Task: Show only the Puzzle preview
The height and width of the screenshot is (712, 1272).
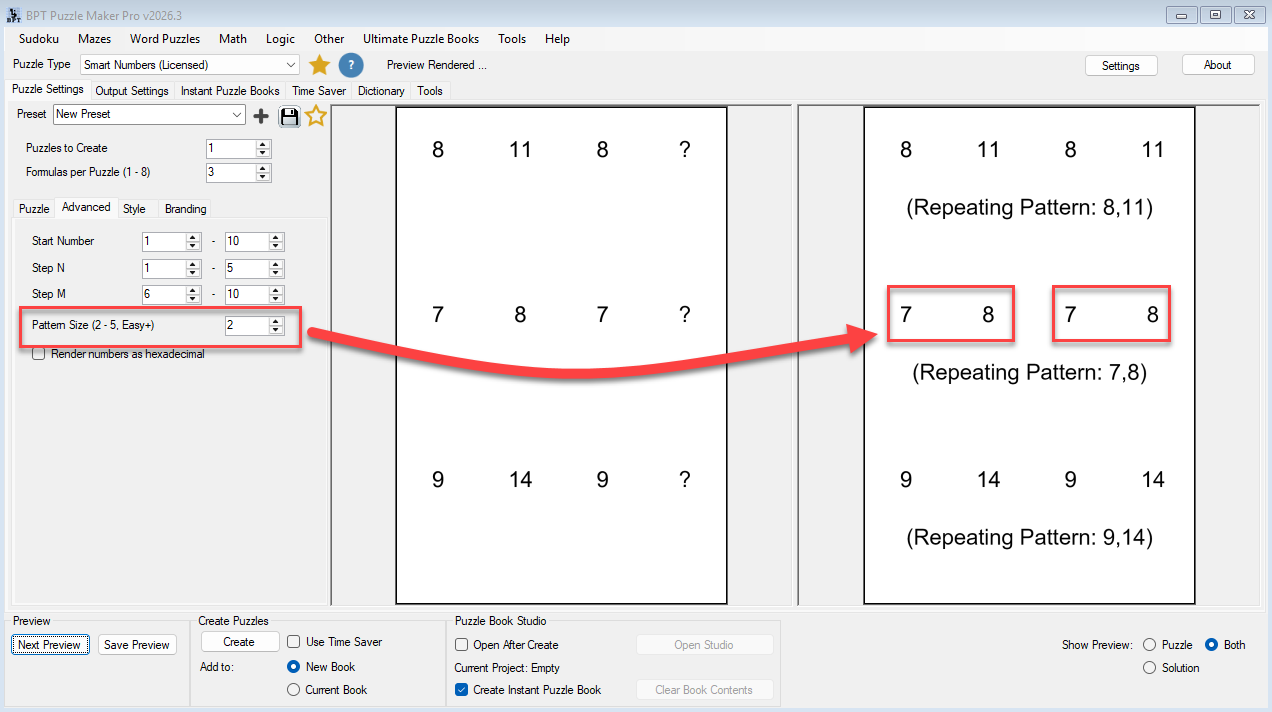Action: [1149, 645]
